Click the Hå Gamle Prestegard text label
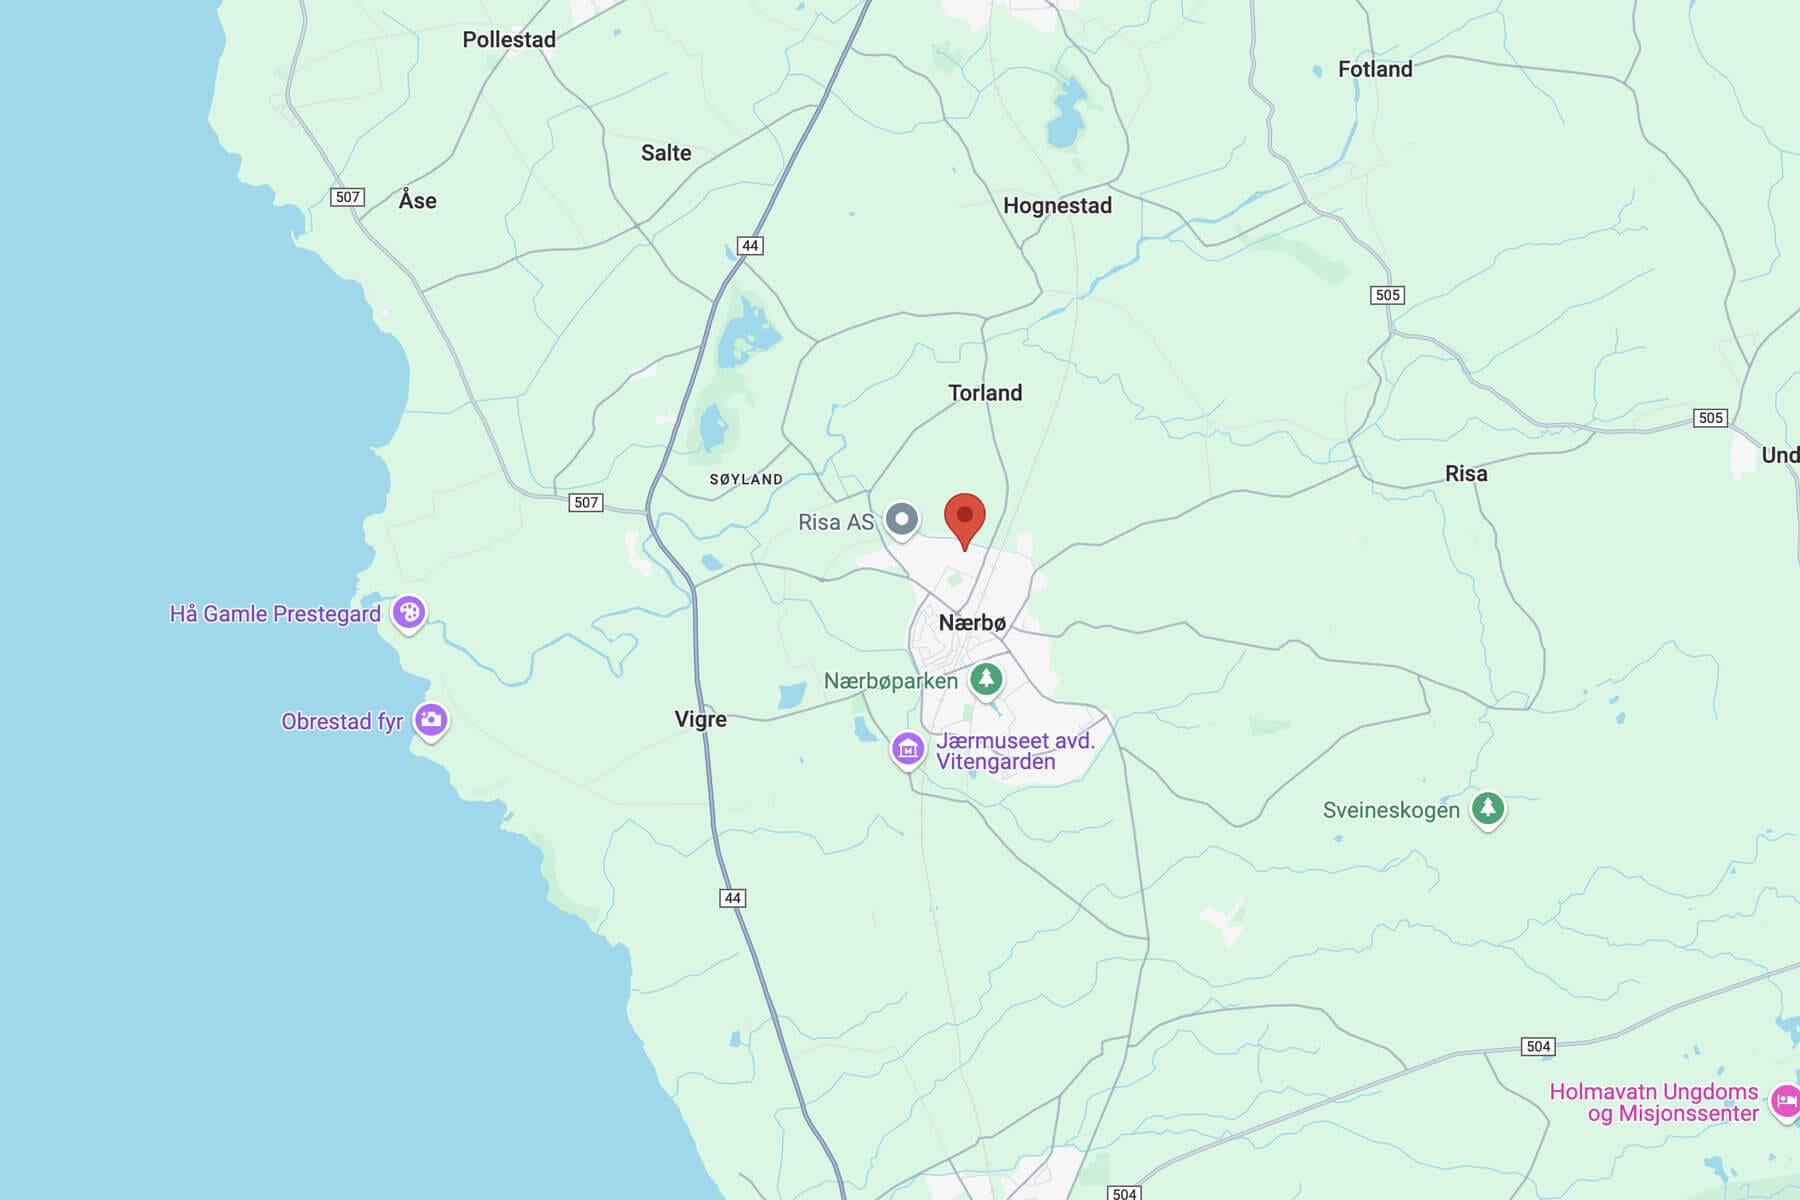The height and width of the screenshot is (1200, 1800). 275,613
